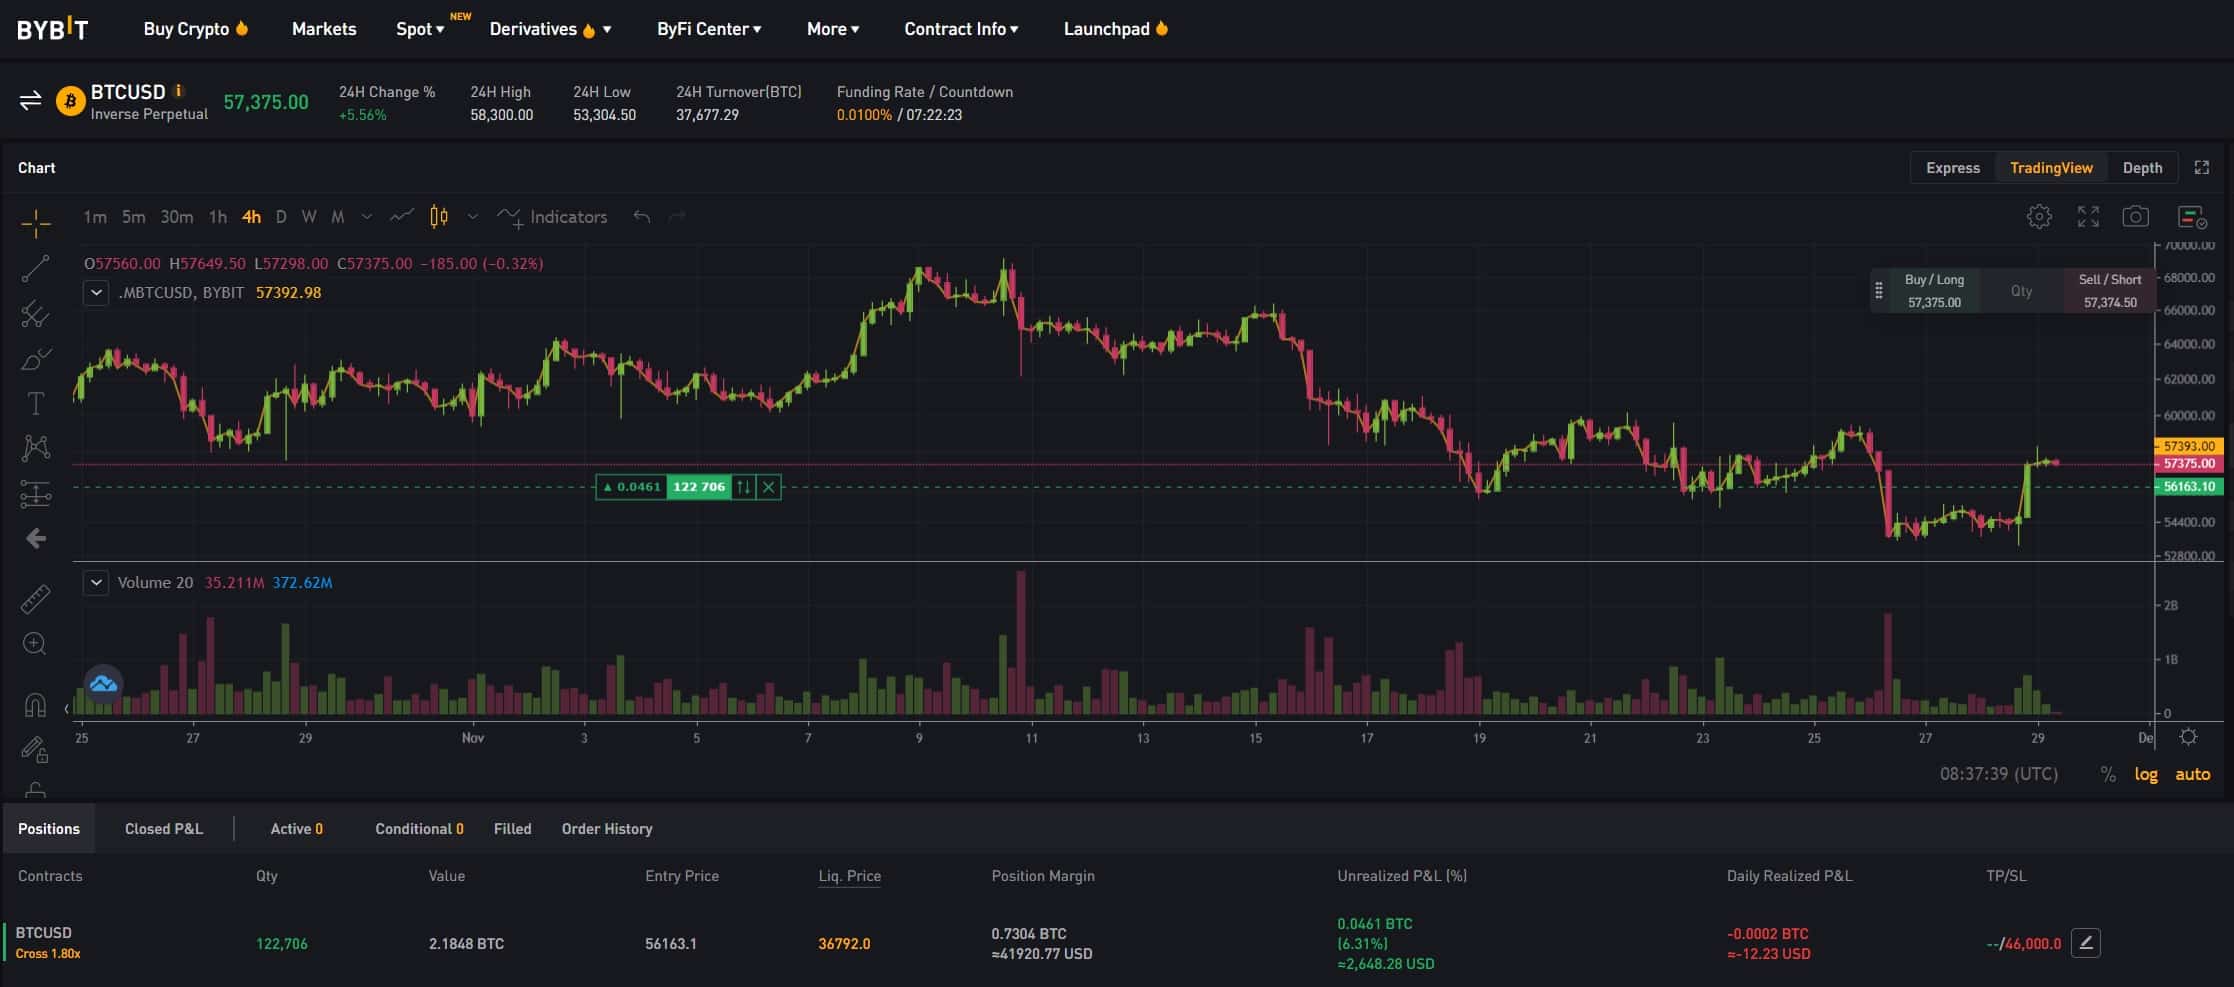Switch to the Express chart view
2234x987 pixels.
coord(1952,168)
